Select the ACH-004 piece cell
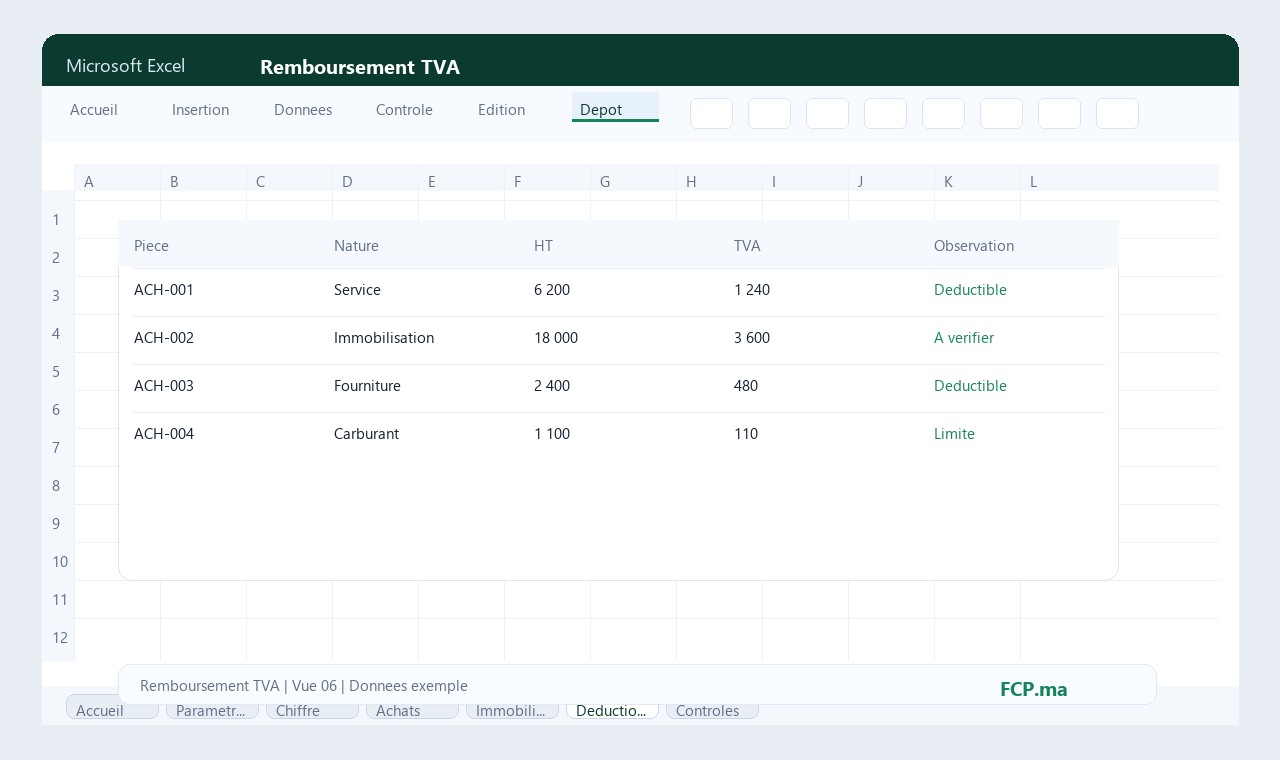Image resolution: width=1280 pixels, height=760 pixels. [x=164, y=434]
